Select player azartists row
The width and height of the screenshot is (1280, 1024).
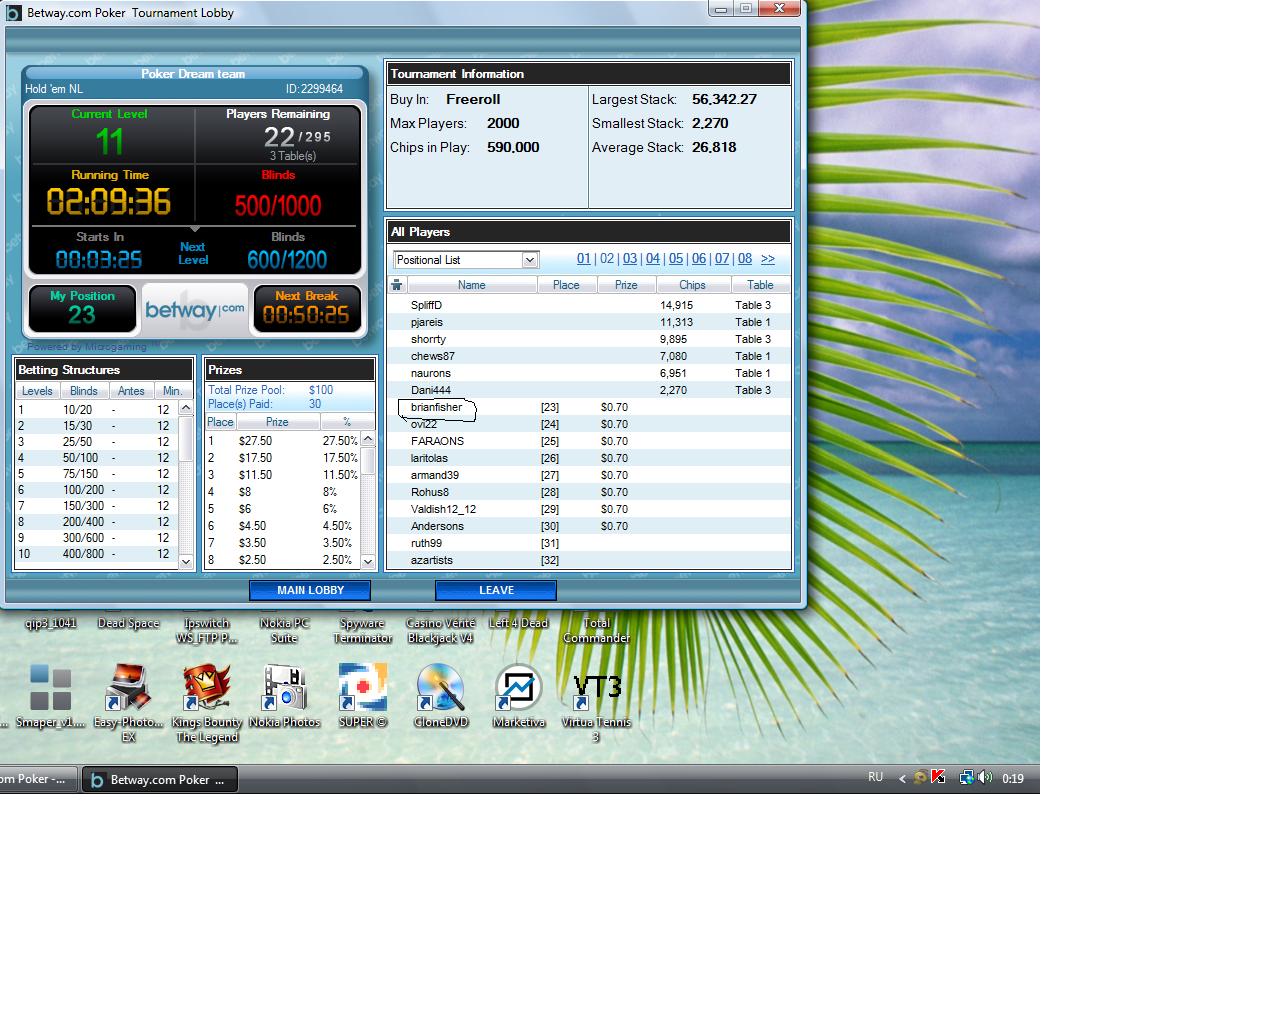point(590,560)
